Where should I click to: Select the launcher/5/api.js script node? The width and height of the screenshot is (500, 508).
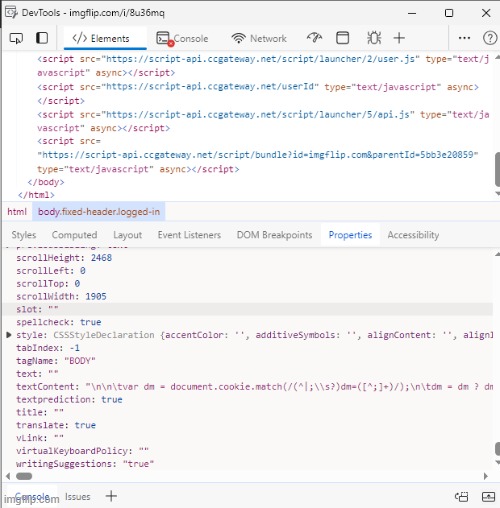pos(263,121)
